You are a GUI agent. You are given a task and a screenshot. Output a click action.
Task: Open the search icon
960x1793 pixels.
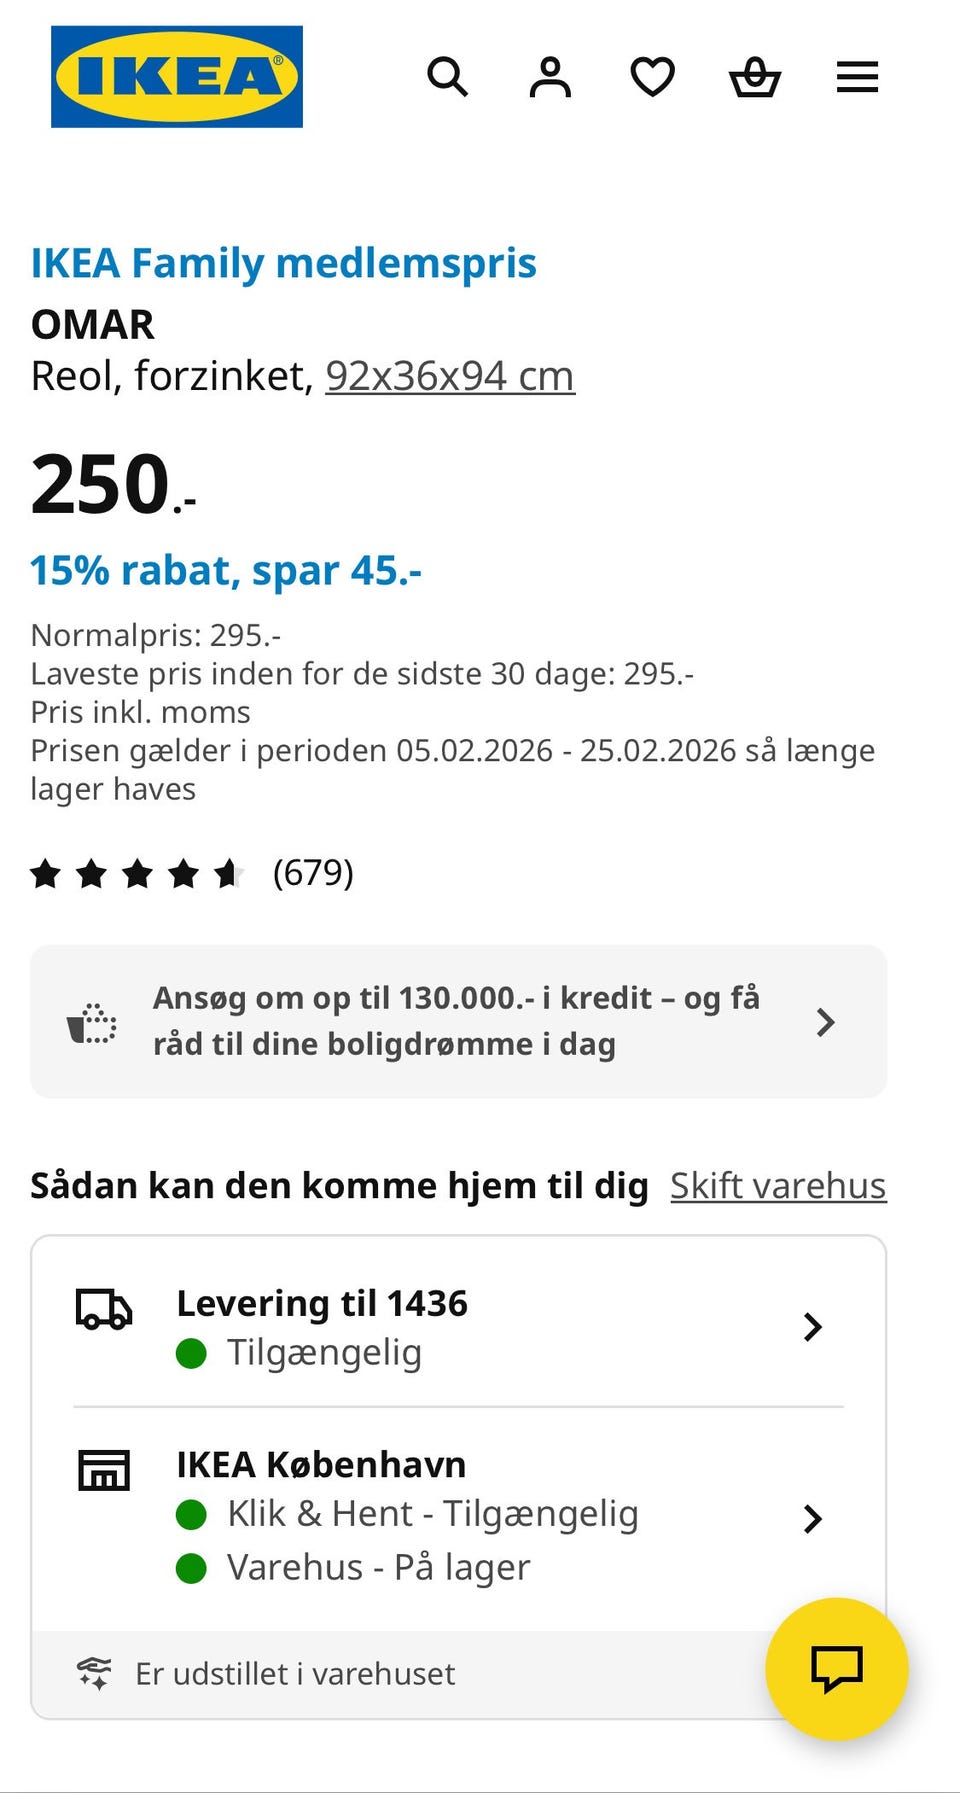pyautogui.click(x=447, y=76)
